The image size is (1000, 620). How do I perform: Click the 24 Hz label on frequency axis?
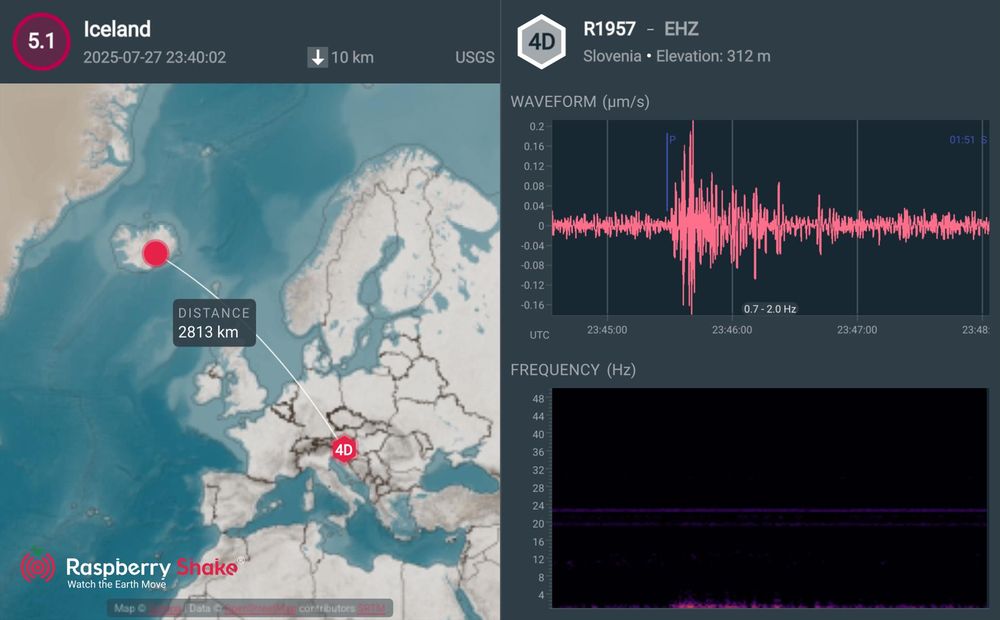coord(538,506)
